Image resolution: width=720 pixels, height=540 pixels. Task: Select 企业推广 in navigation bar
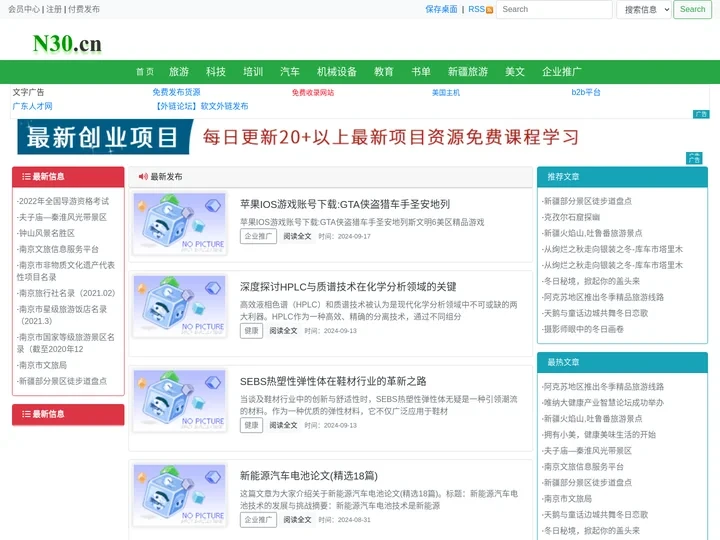(x=562, y=72)
